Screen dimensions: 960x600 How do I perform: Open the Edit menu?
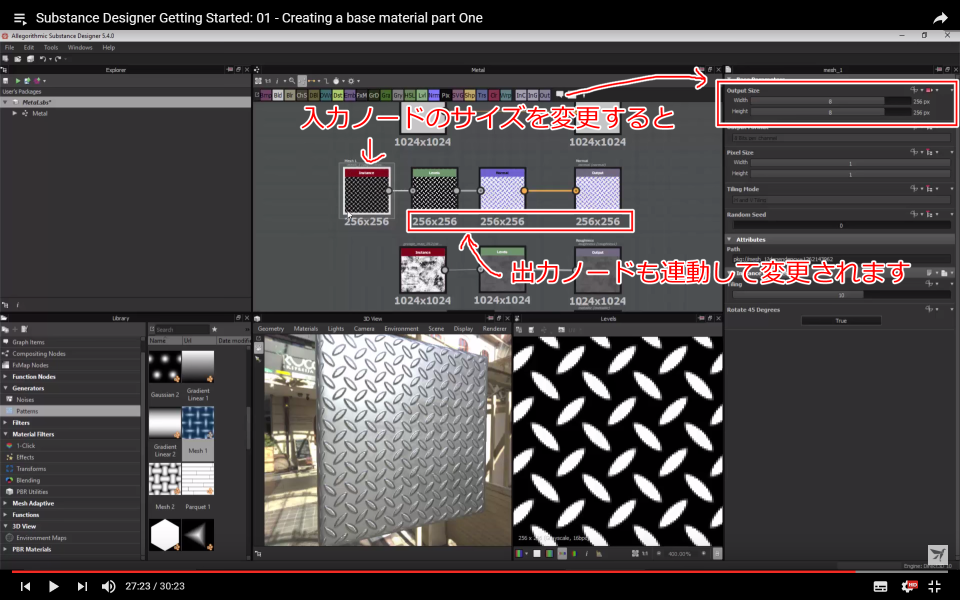pyautogui.click(x=29, y=47)
